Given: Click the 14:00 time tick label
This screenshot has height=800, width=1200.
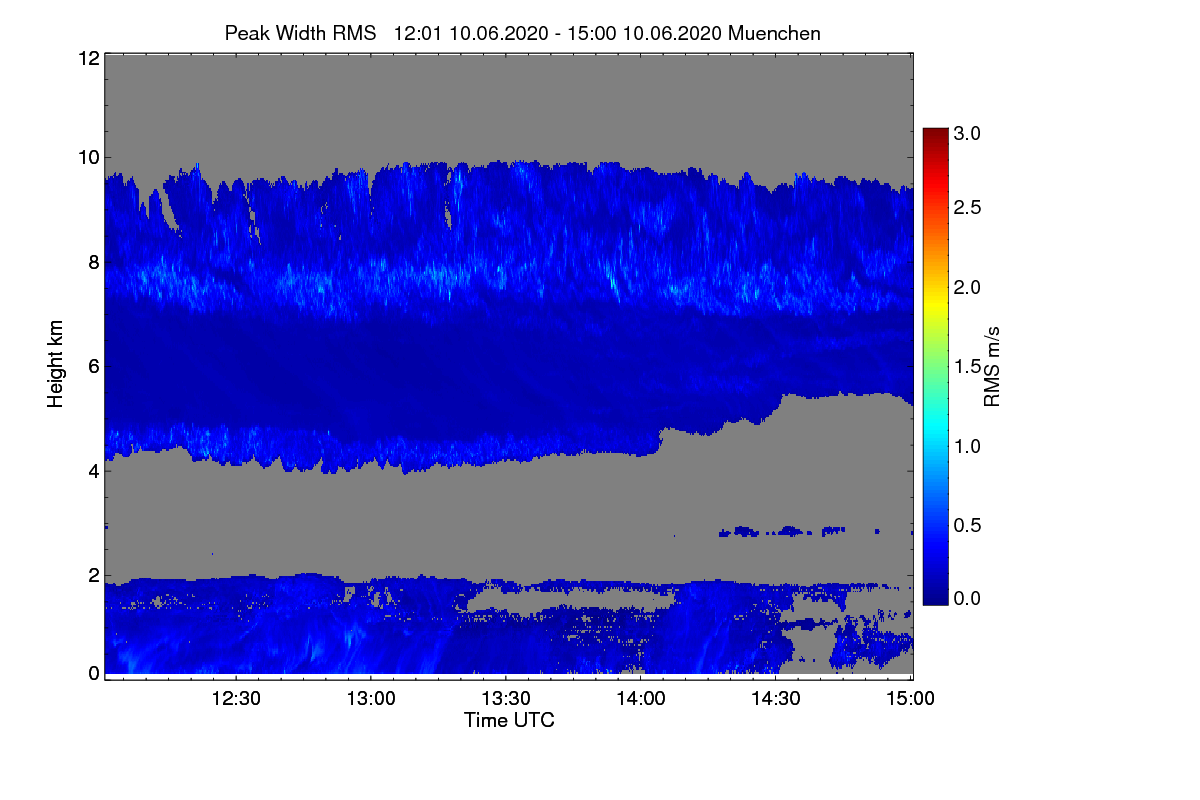Looking at the screenshot, I should click(642, 698).
